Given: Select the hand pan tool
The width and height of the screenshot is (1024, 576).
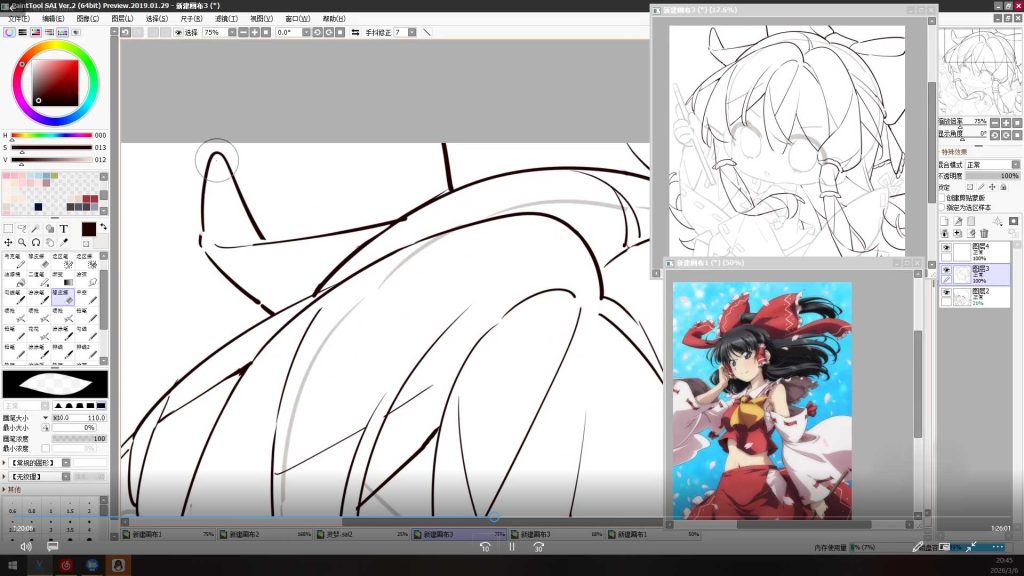Looking at the screenshot, I should pyautogui.click(x=50, y=242).
